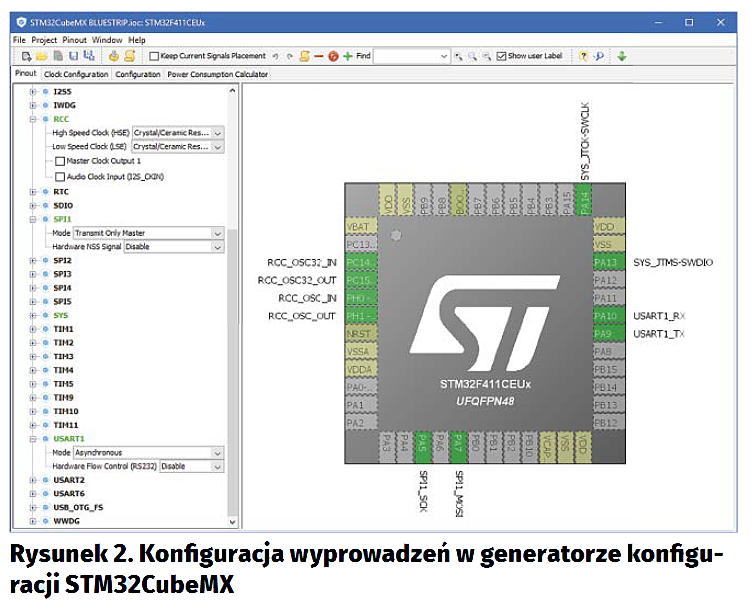Click the New Project toolbar icon
Viewport: 751px width, 605px height.
click(x=26, y=56)
